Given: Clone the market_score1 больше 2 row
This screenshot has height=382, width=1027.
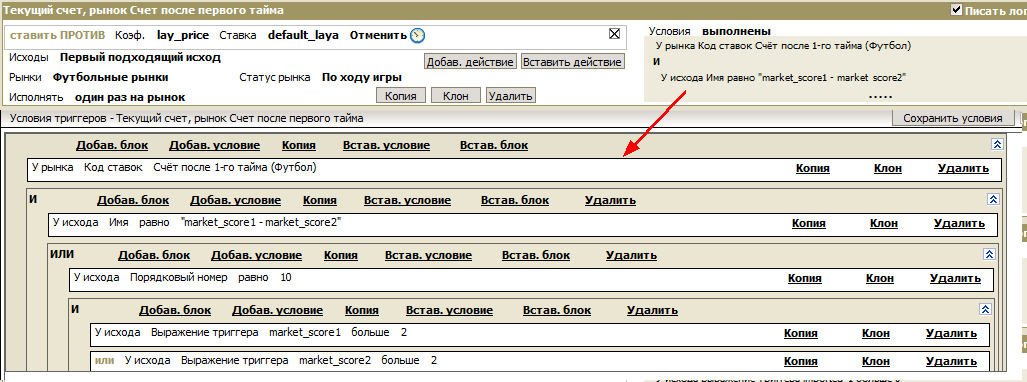Looking at the screenshot, I should (876, 334).
